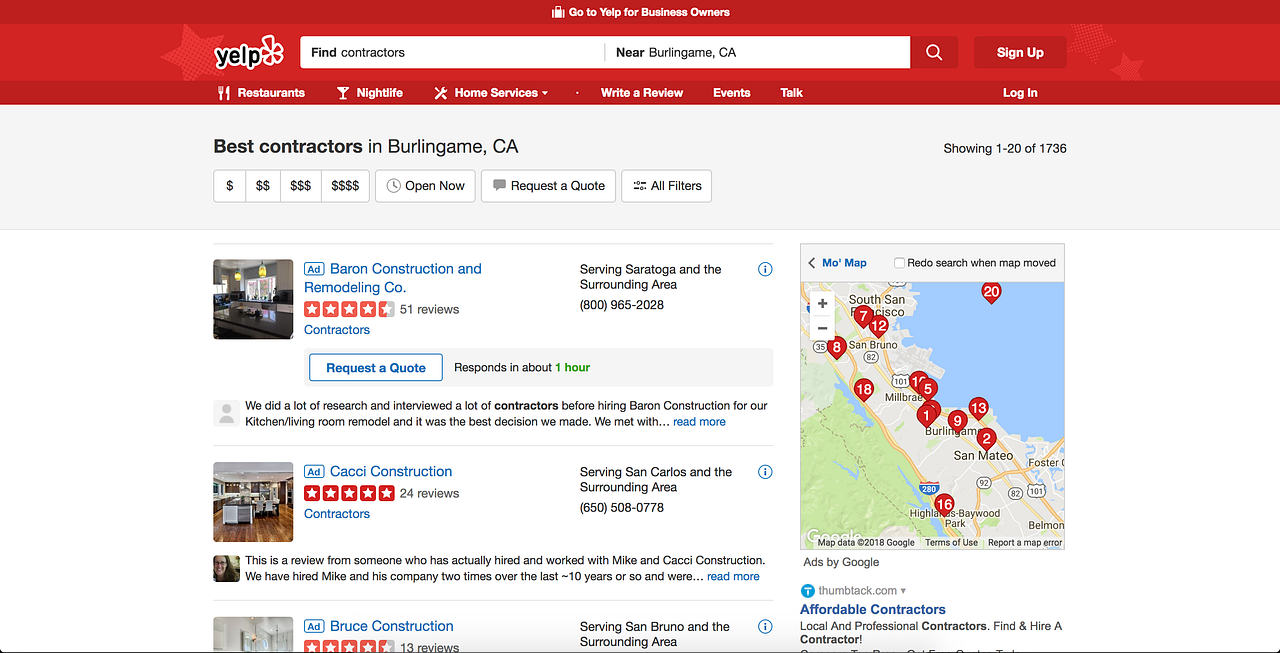The width and height of the screenshot is (1280, 653).
Task: Zoom in on the map
Action: (823, 303)
